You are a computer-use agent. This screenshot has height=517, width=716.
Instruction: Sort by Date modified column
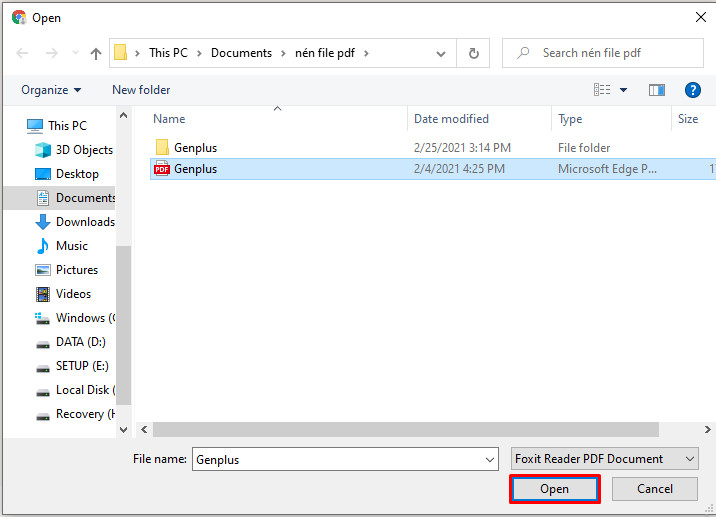tap(451, 119)
